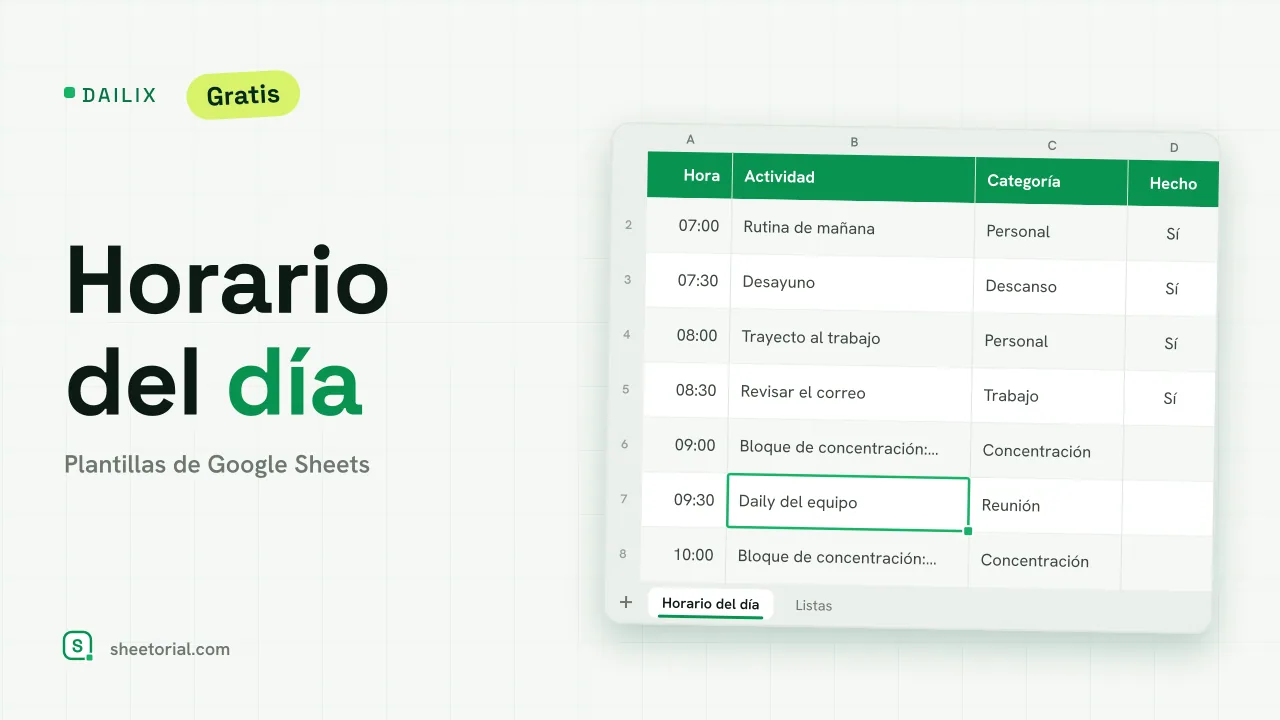This screenshot has width=1280, height=720.
Task: Select Concentración category in 10:00 row
Action: point(1044,561)
